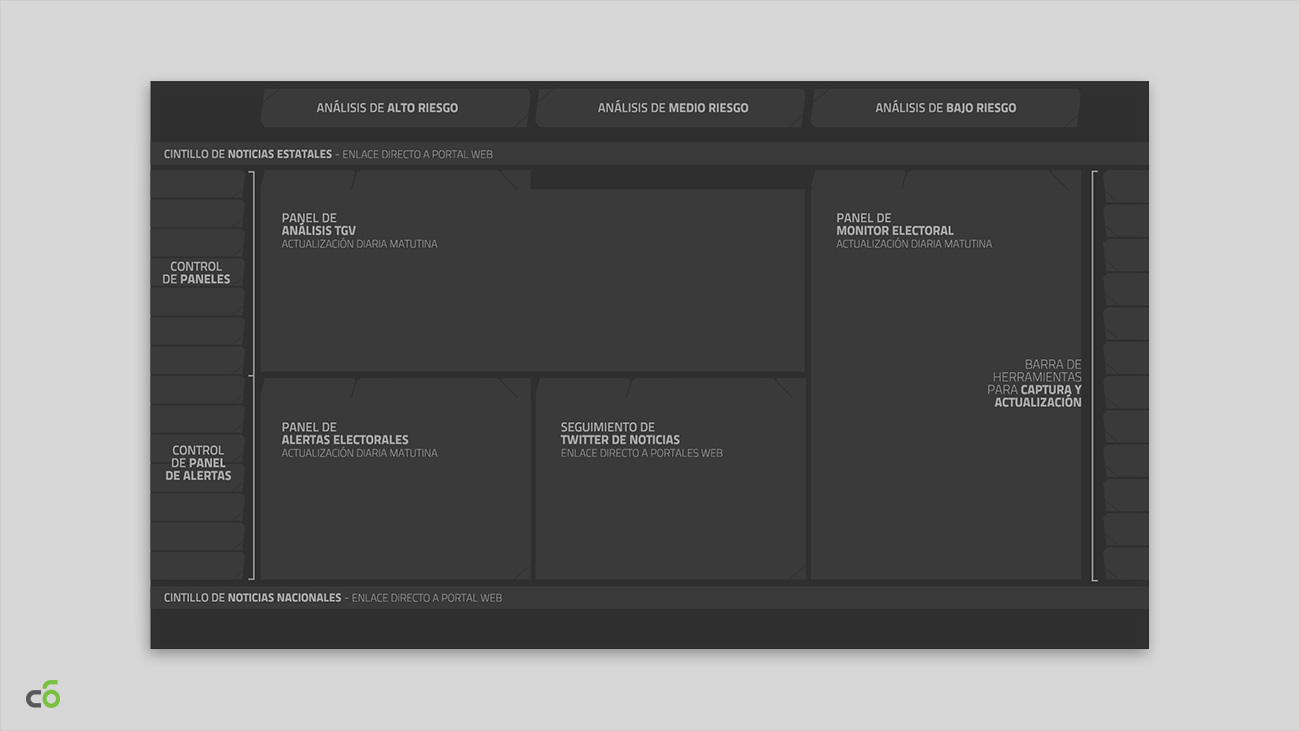The width and height of the screenshot is (1300, 731).
Task: Click the corner resize handle of Alertas Electorales panel
Action: [521, 573]
